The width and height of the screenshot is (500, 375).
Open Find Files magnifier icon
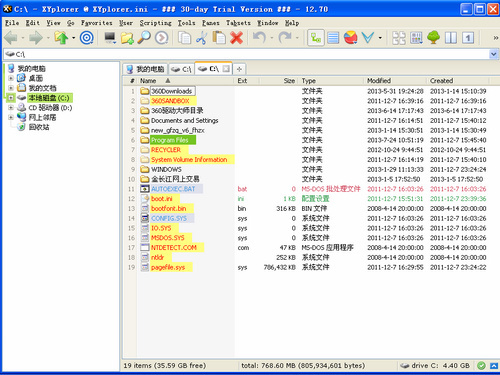(144, 38)
